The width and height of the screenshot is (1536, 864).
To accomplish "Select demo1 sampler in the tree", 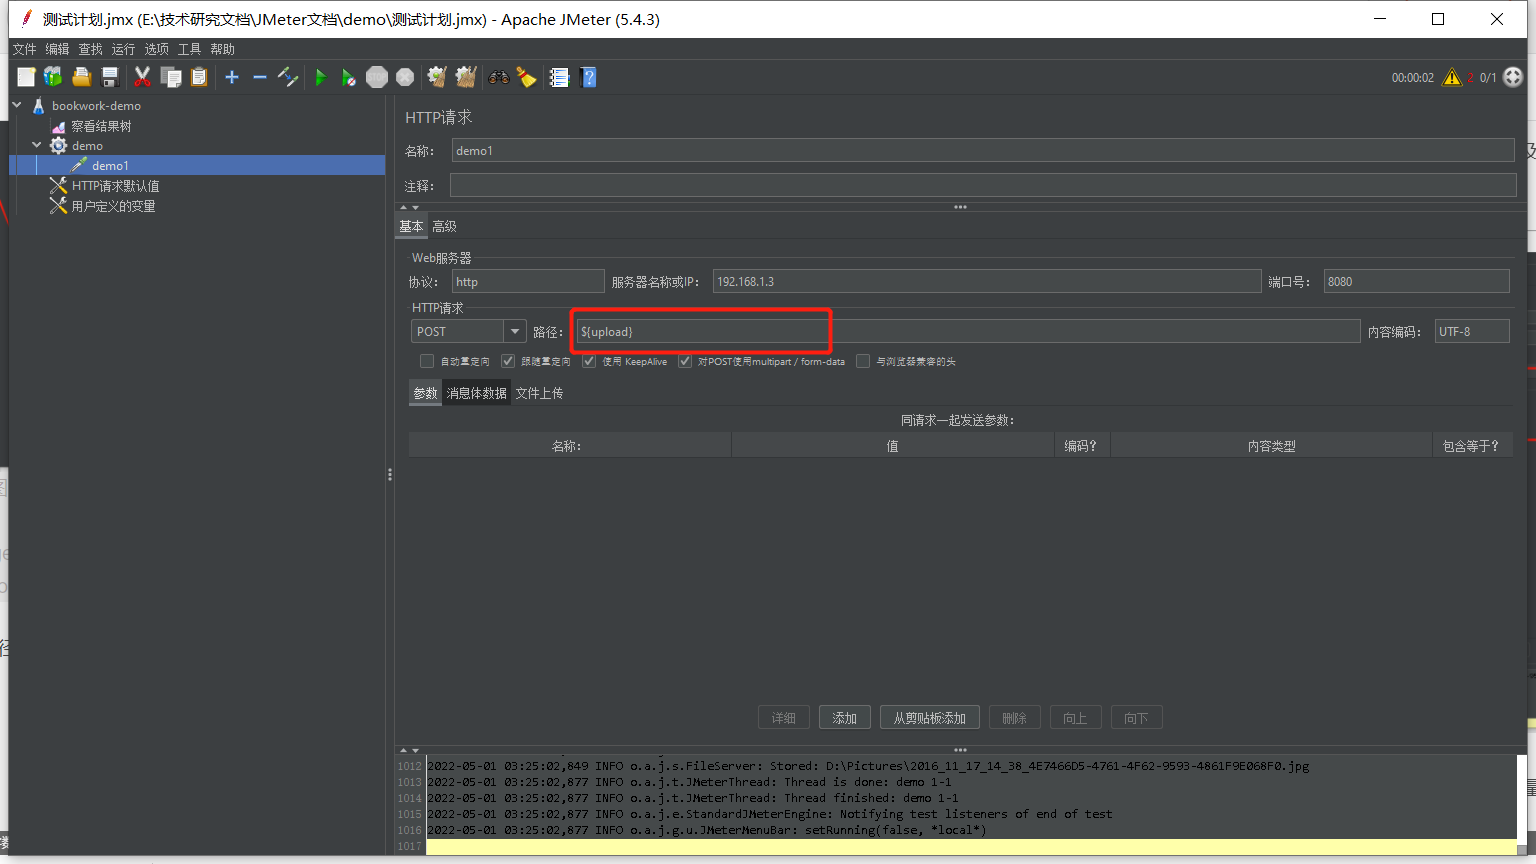I will [110, 166].
